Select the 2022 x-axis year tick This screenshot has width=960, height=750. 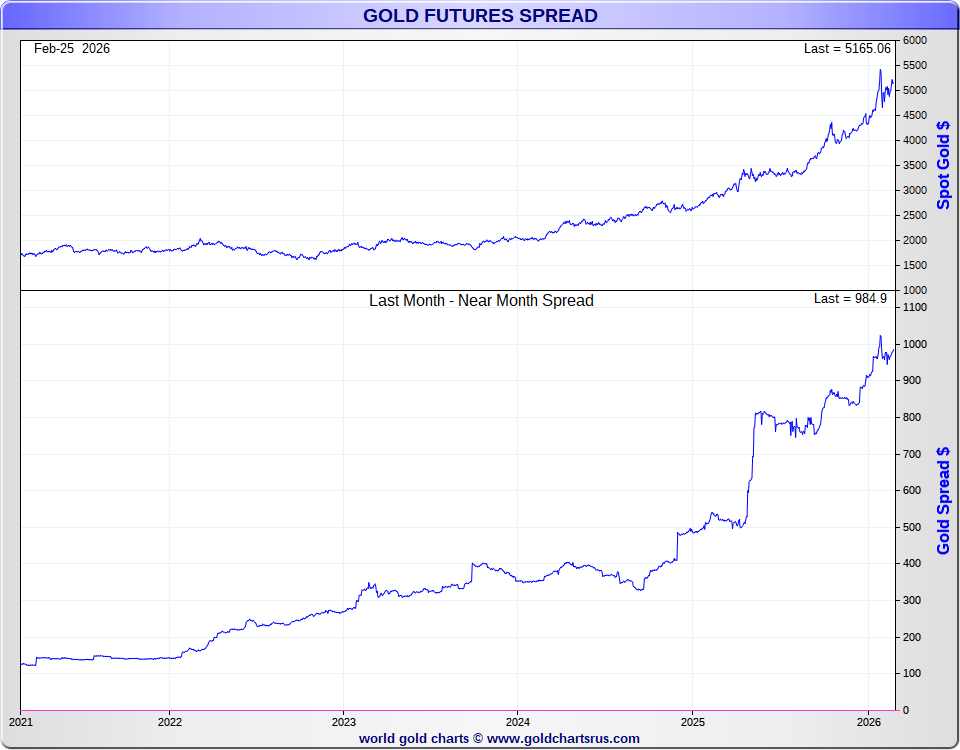169,721
